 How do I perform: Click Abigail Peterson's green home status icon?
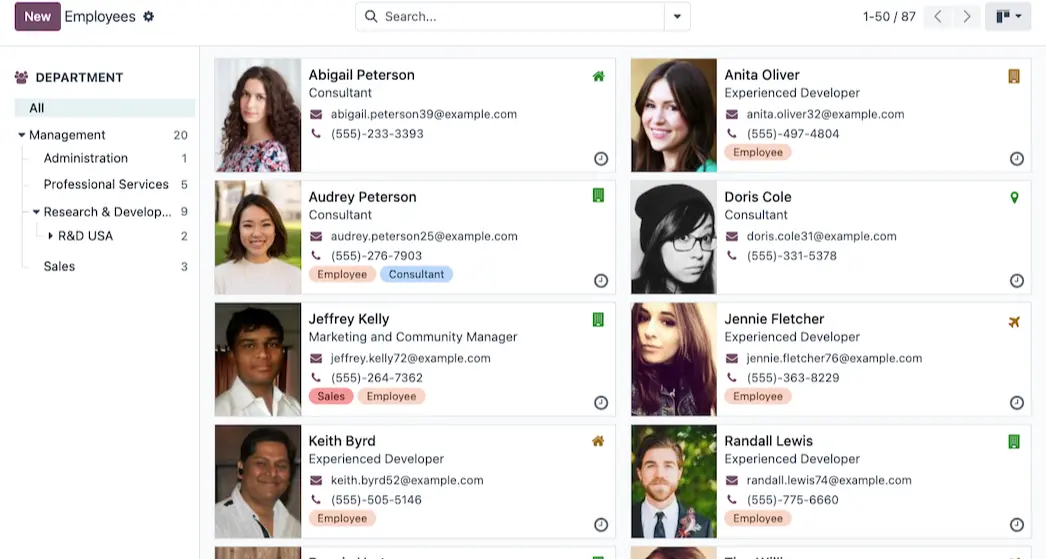click(x=598, y=76)
